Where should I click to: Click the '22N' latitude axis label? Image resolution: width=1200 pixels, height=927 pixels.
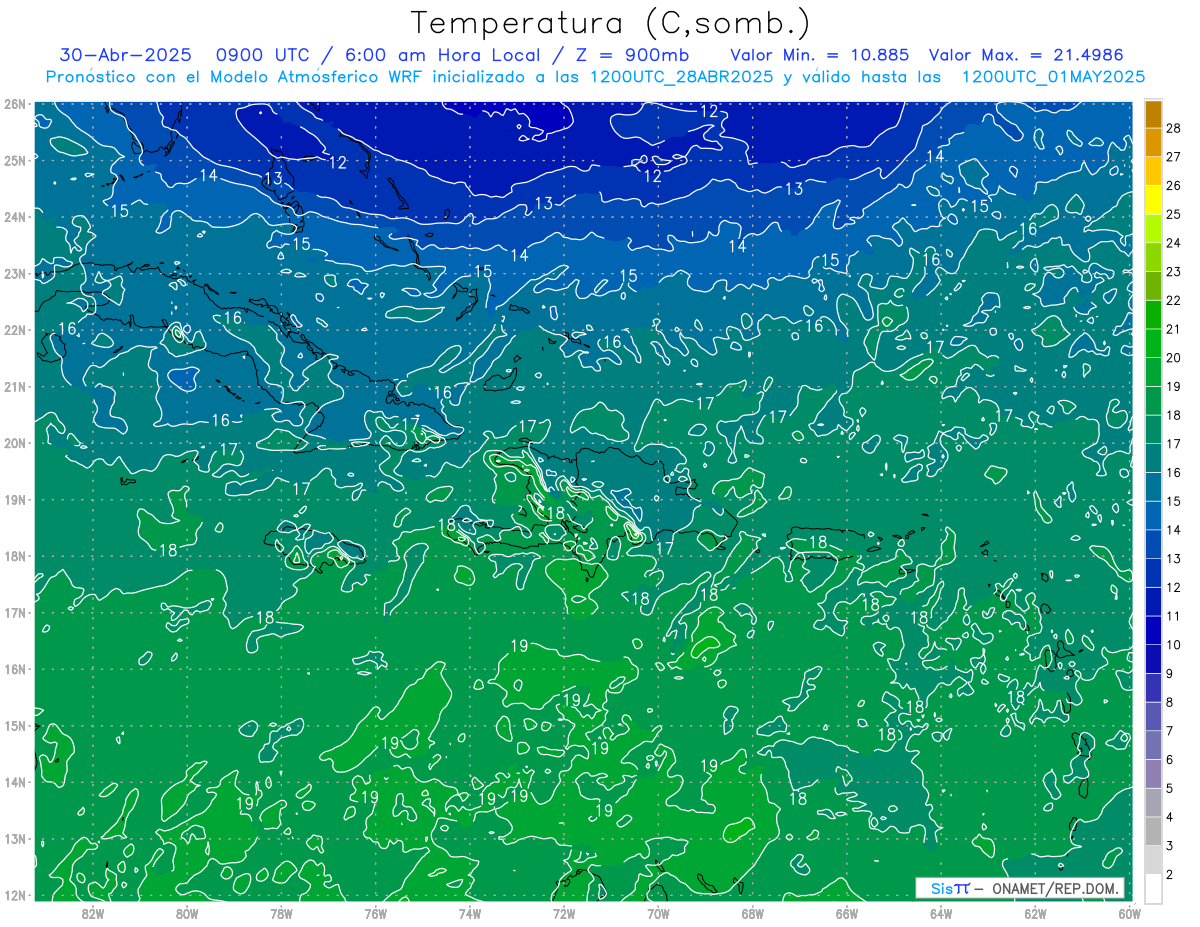click(15, 329)
